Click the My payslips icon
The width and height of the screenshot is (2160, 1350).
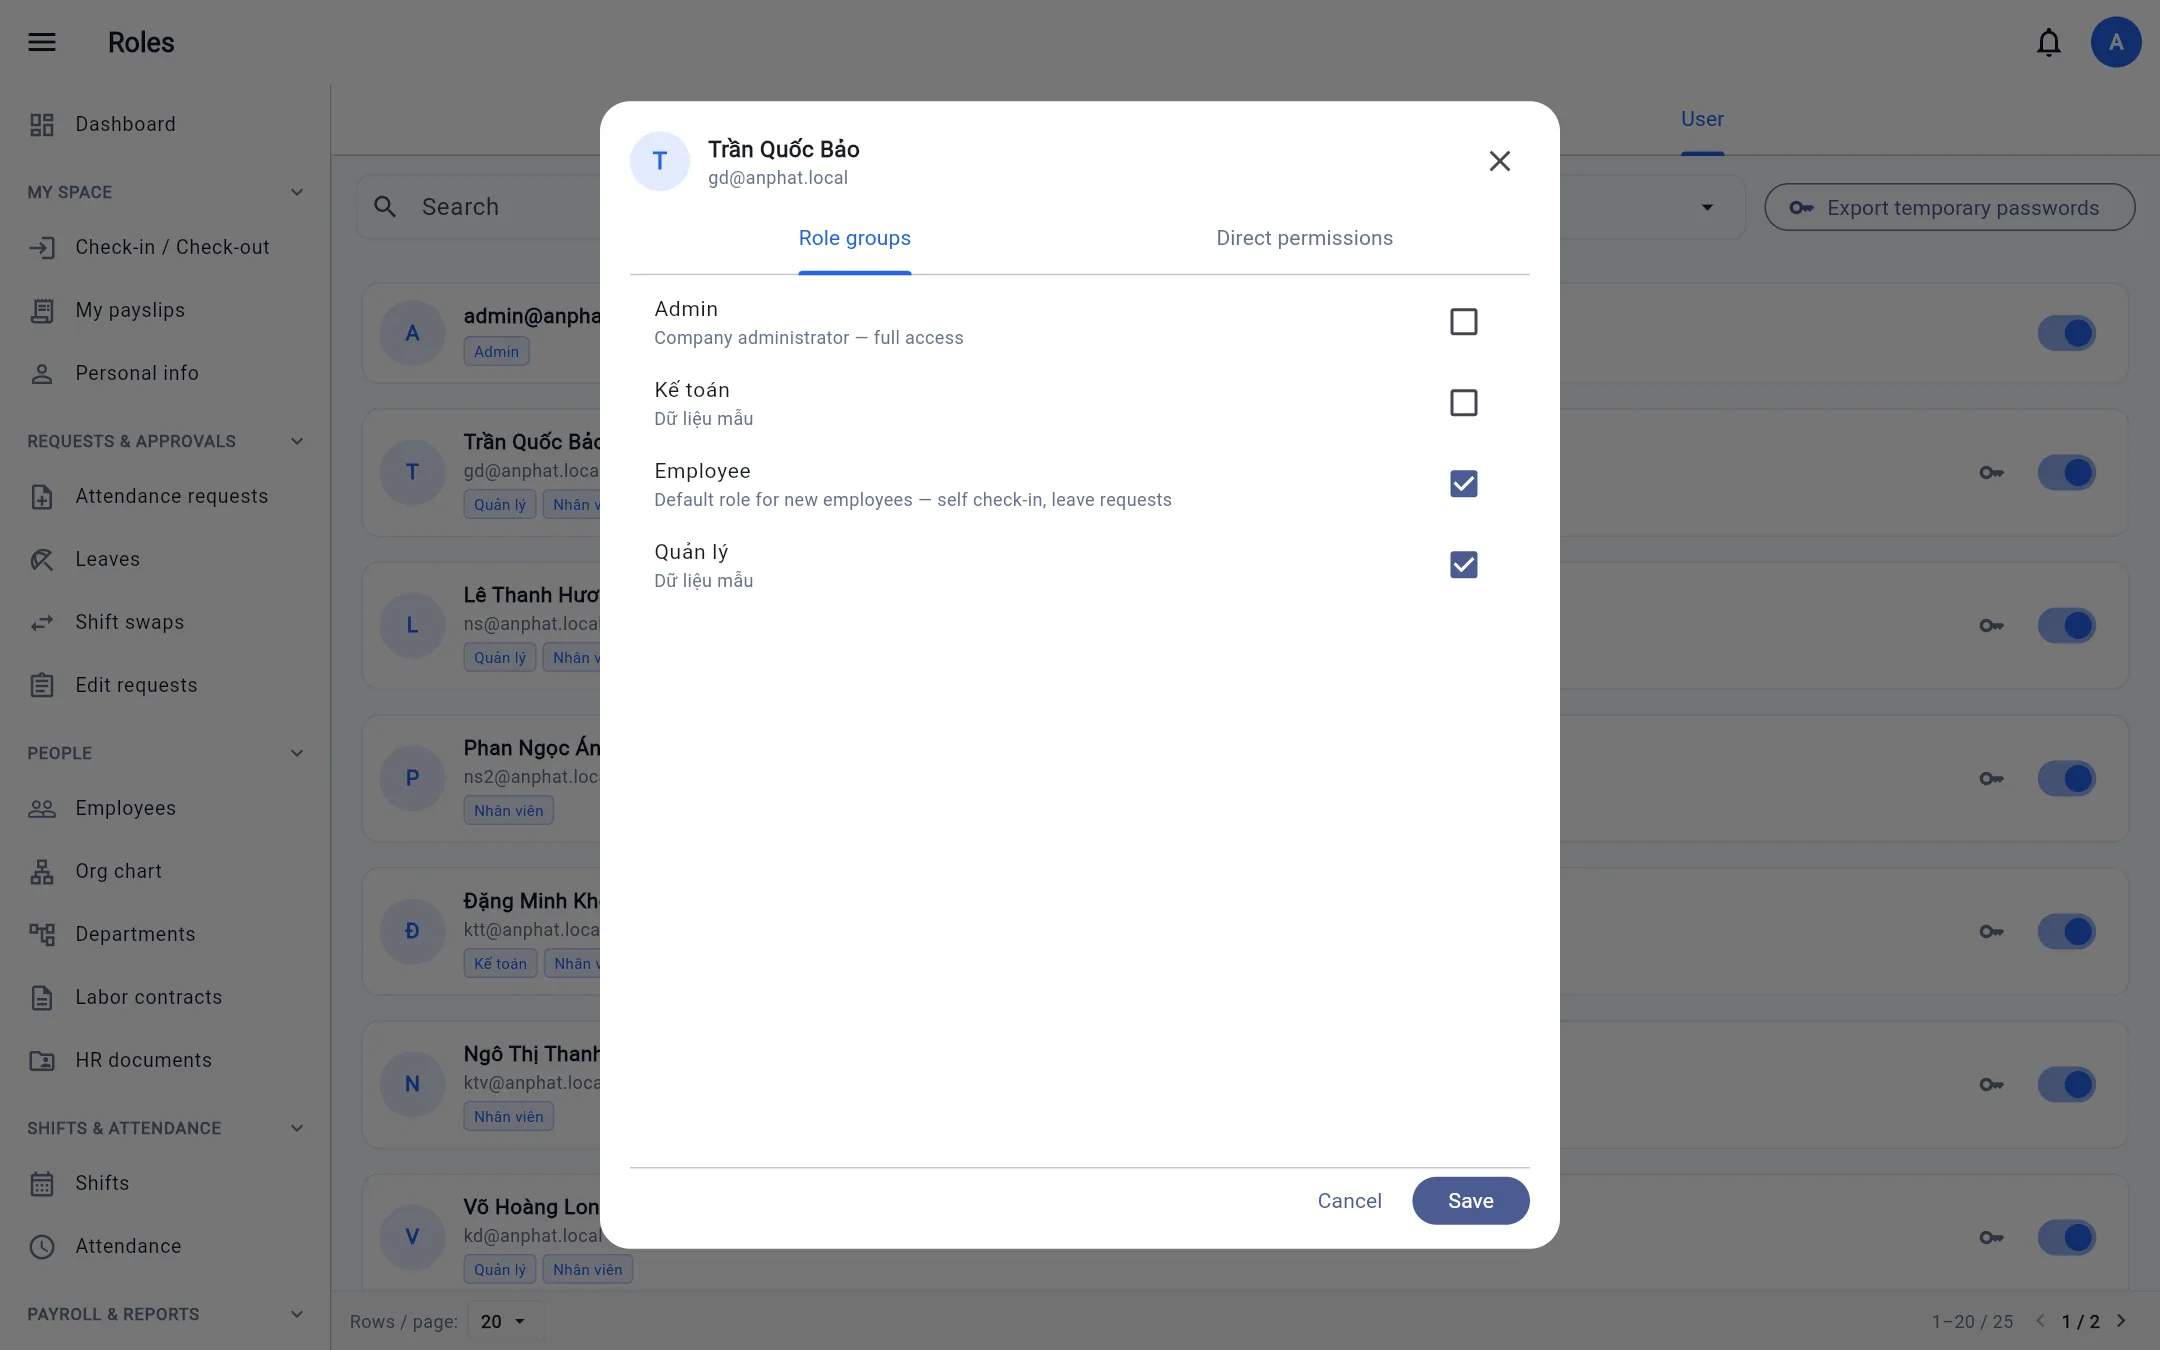tap(42, 310)
